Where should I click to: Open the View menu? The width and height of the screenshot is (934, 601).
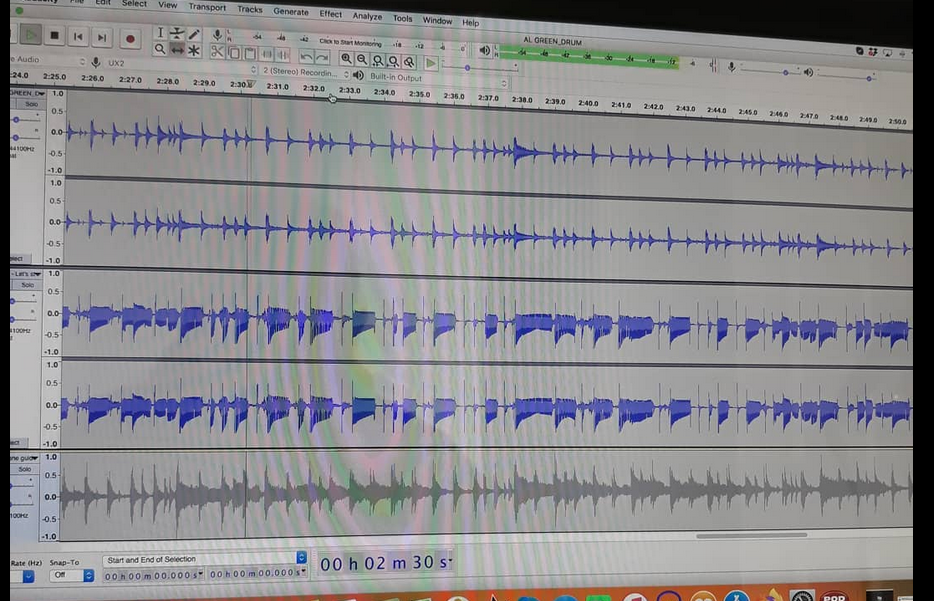[x=167, y=5]
